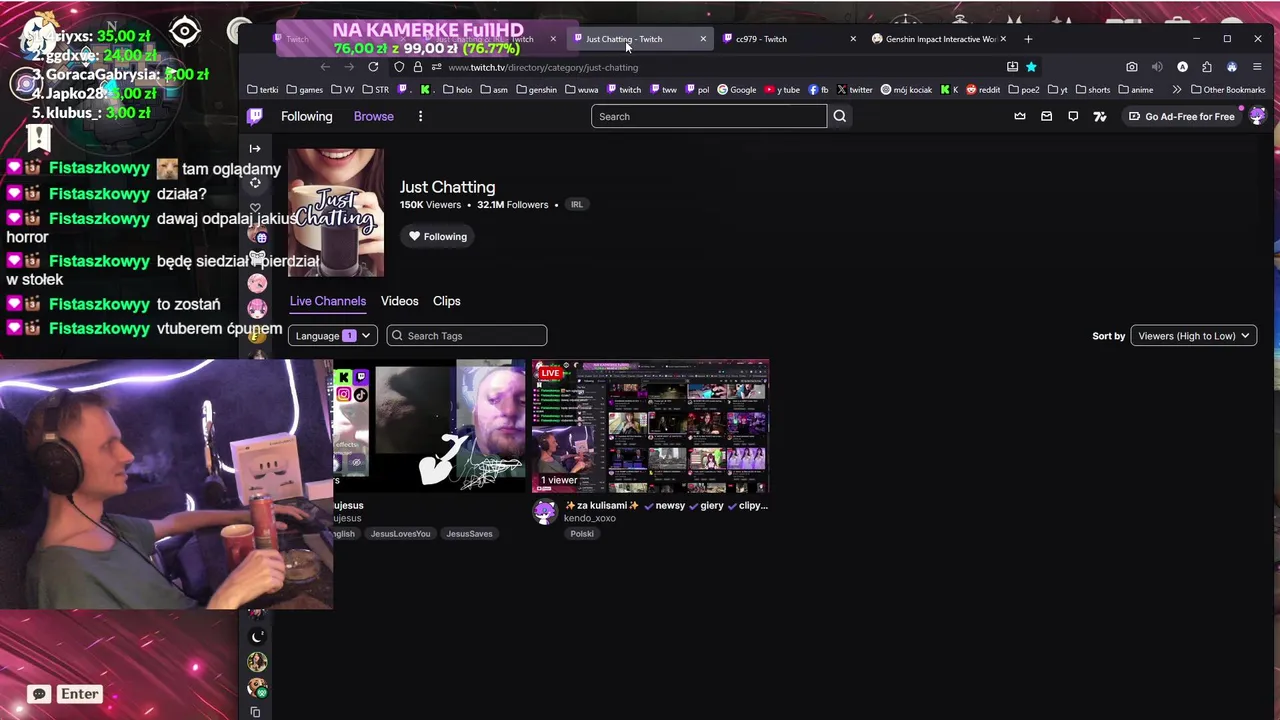Open Prime Loot crown icon

[x=1020, y=116]
